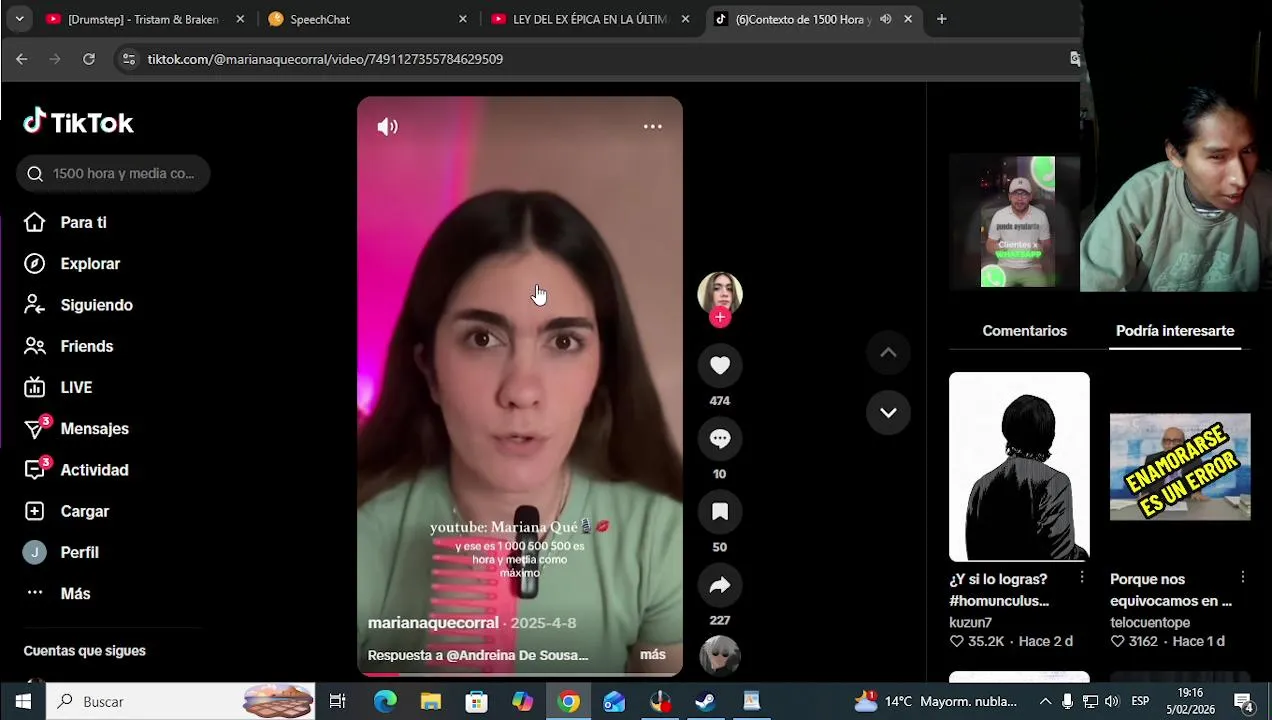
Task: Switch to SpeechChat browser tab
Action: (x=366, y=19)
